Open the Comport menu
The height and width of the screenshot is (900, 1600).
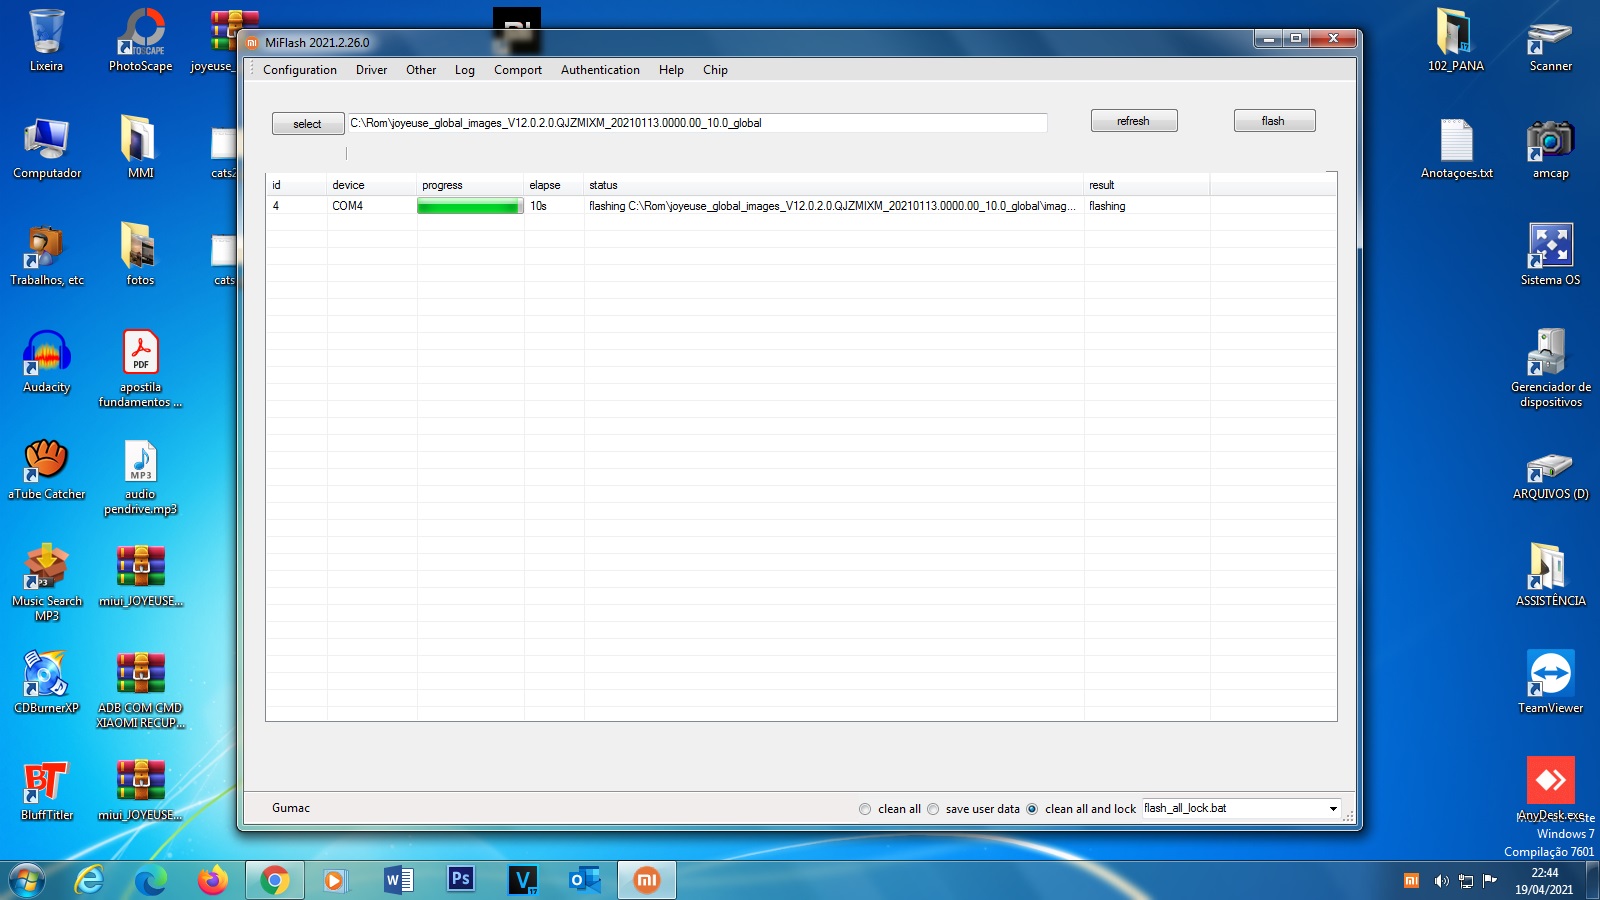coord(517,70)
